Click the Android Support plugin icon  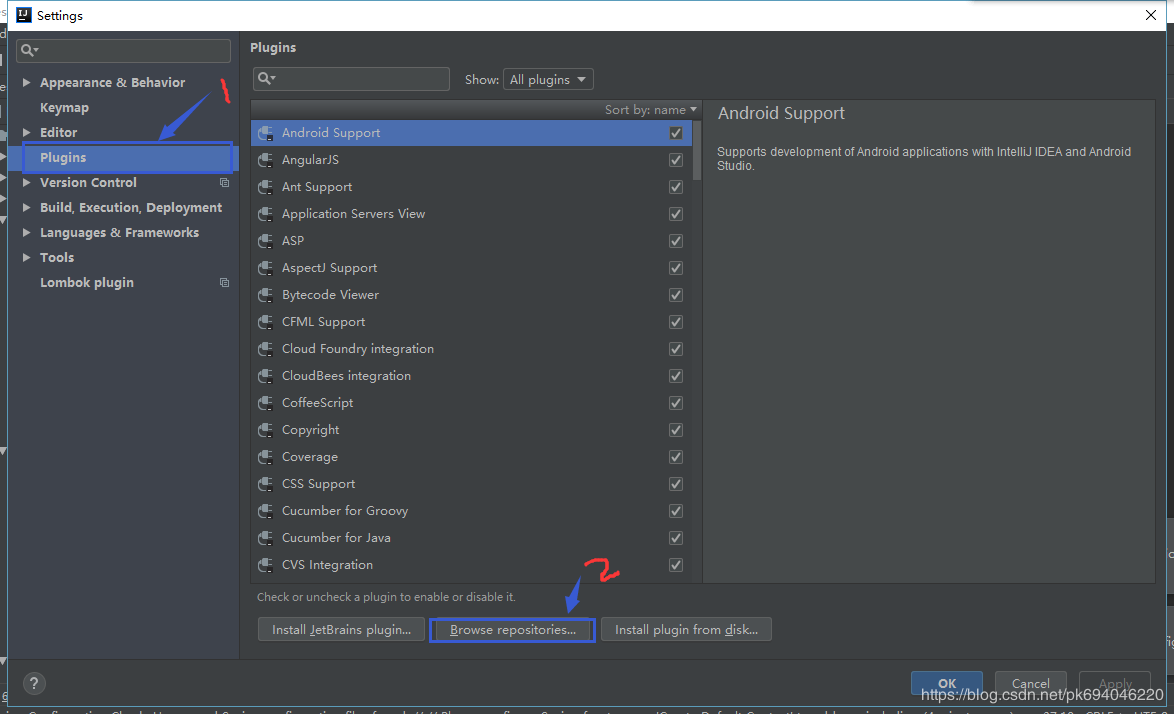click(265, 132)
